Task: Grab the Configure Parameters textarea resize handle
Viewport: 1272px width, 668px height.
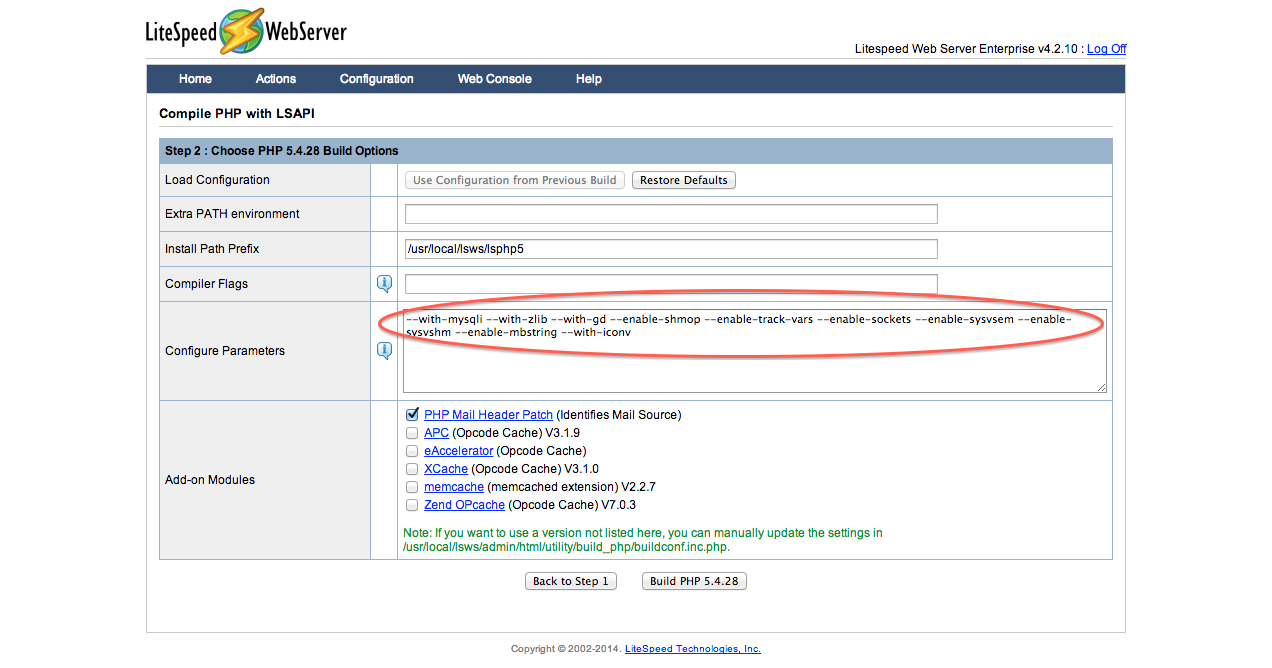Action: coord(1101,387)
